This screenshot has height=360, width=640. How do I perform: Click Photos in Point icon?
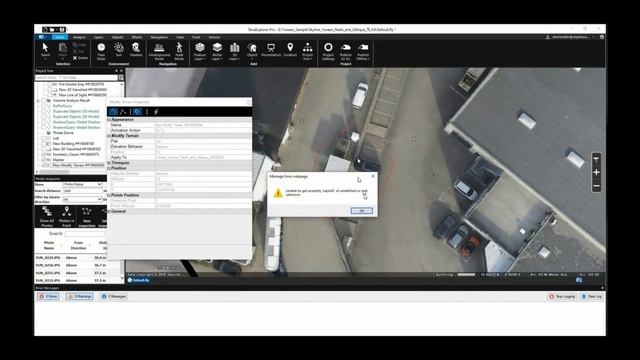(x=67, y=216)
